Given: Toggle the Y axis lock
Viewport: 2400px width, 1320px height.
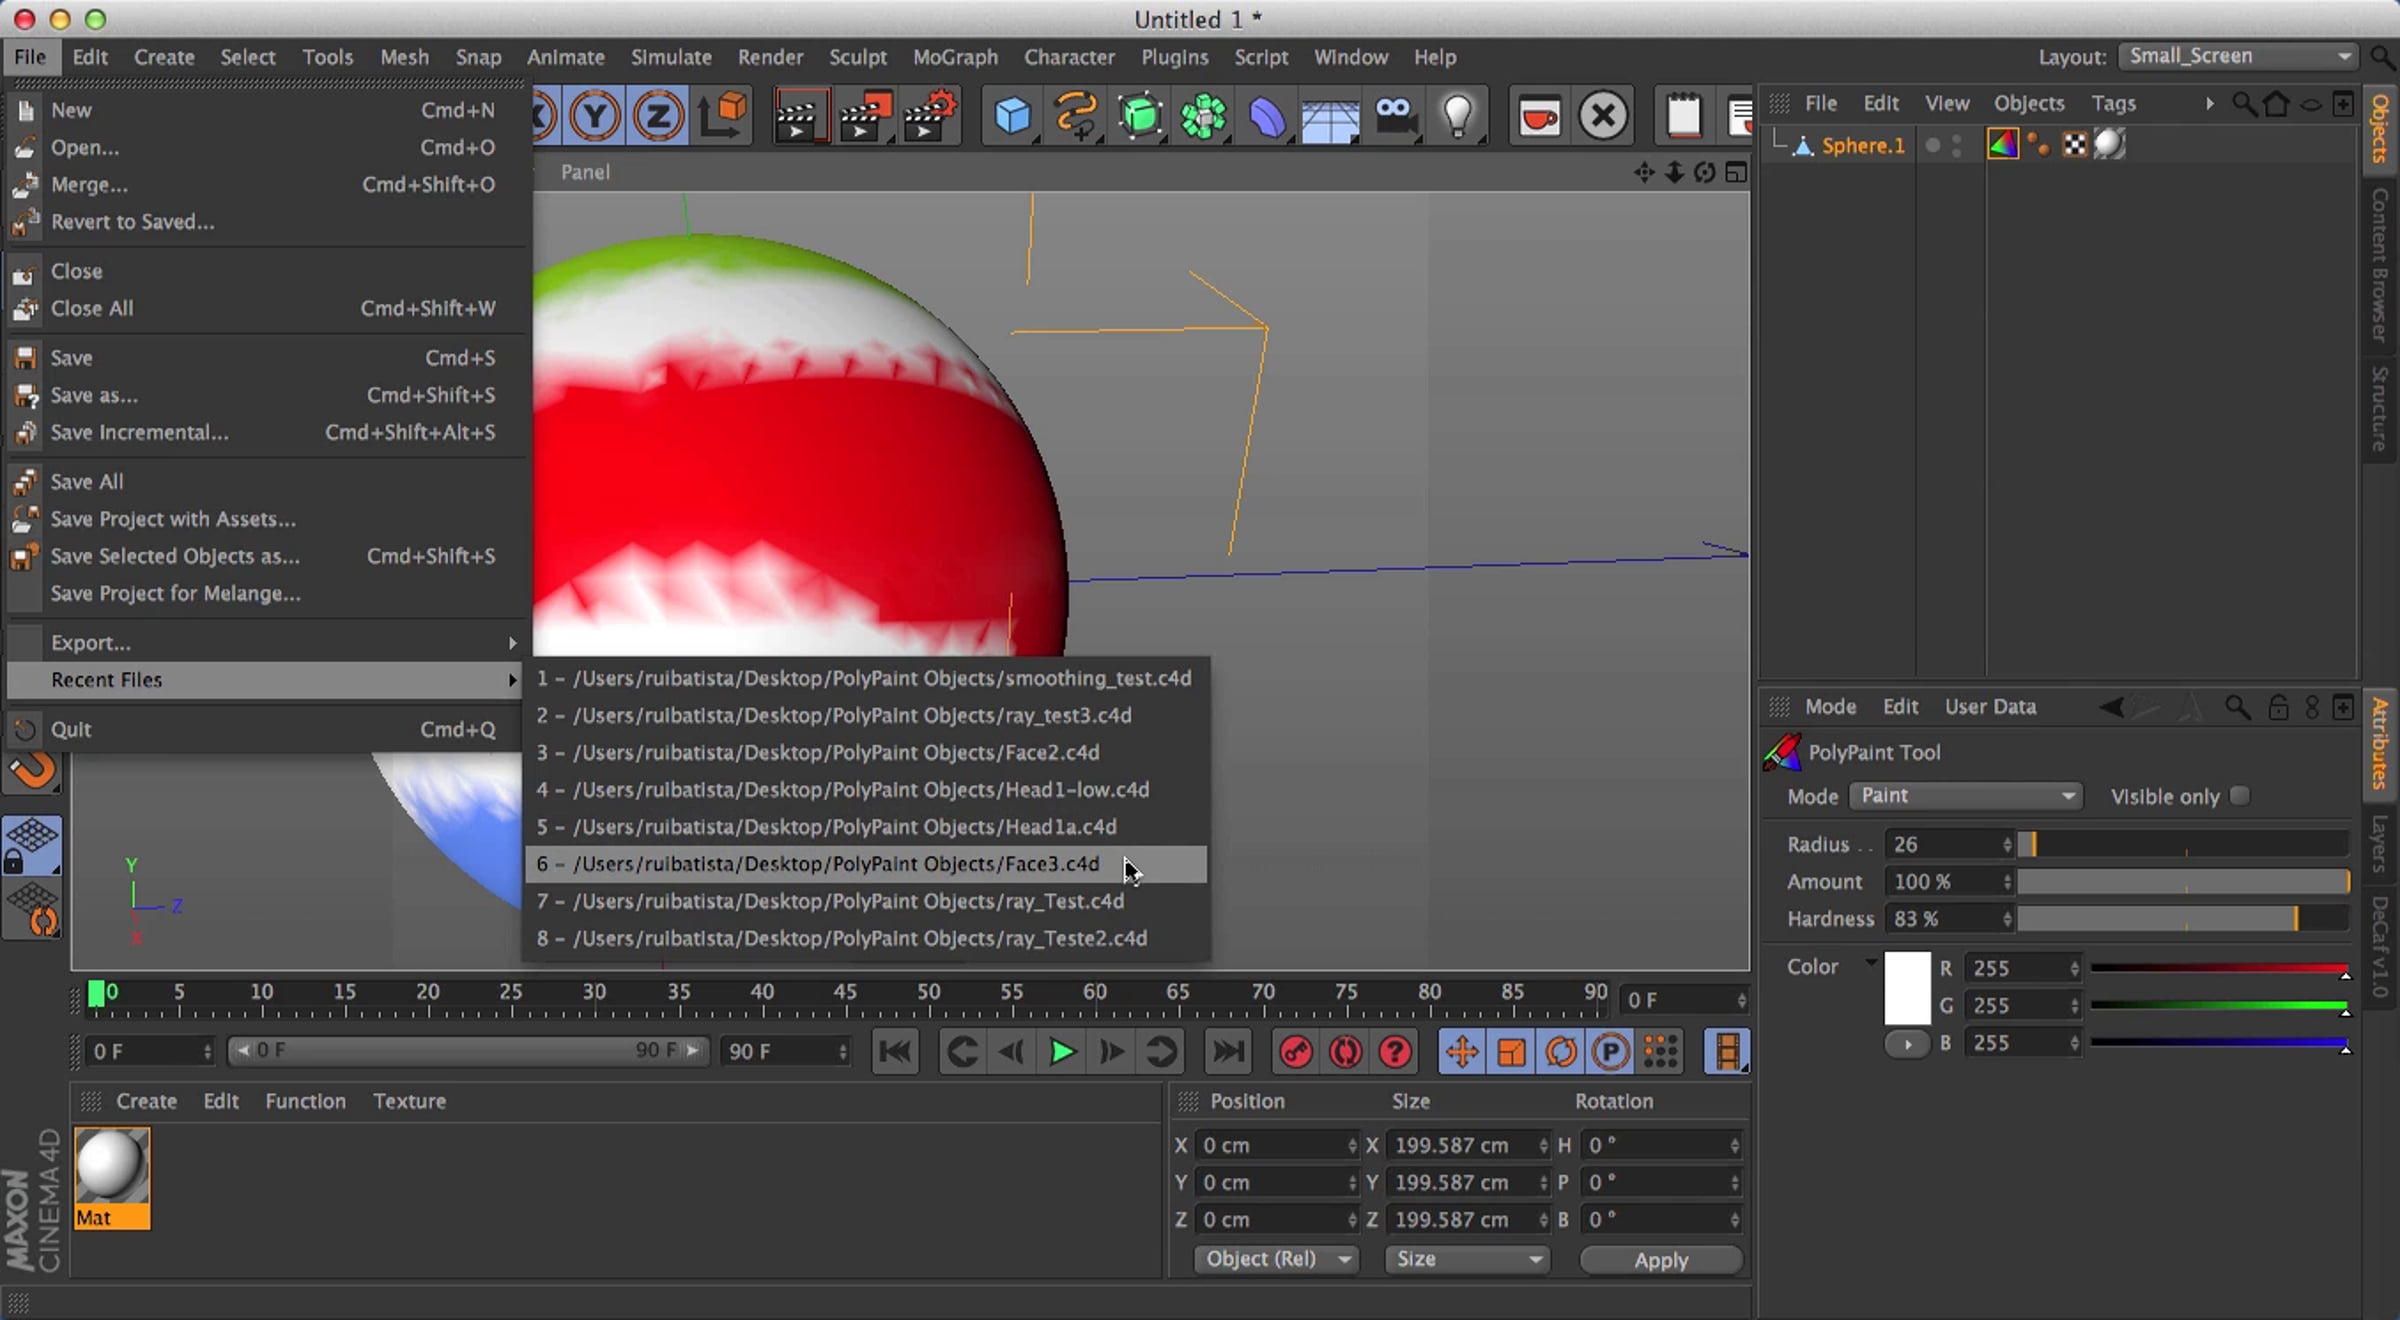Looking at the screenshot, I should [x=595, y=116].
